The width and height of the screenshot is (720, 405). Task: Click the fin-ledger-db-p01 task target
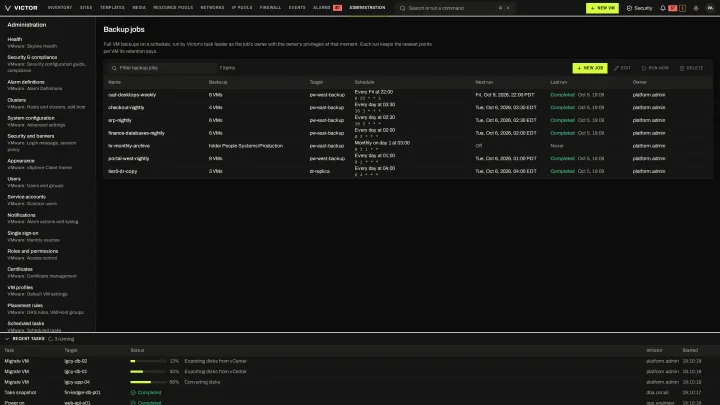click(82, 393)
